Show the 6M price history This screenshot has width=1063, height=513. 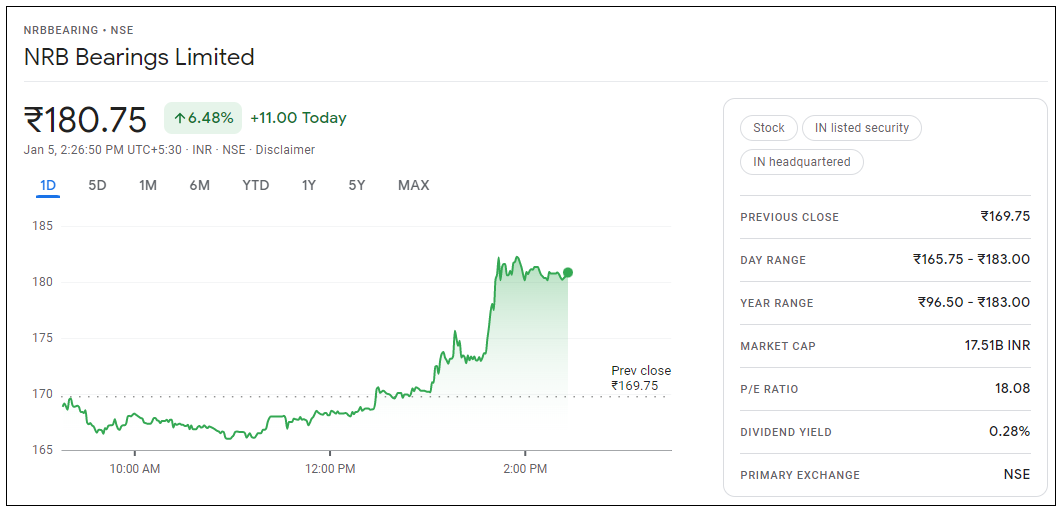pos(200,185)
